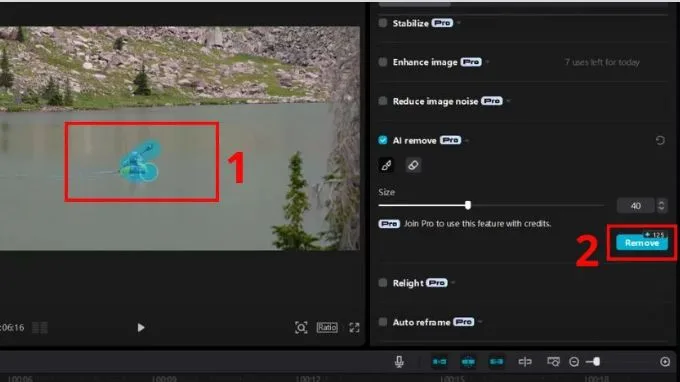Adjust the timeline zoom slider handle
The image size is (680, 382).
597,361
